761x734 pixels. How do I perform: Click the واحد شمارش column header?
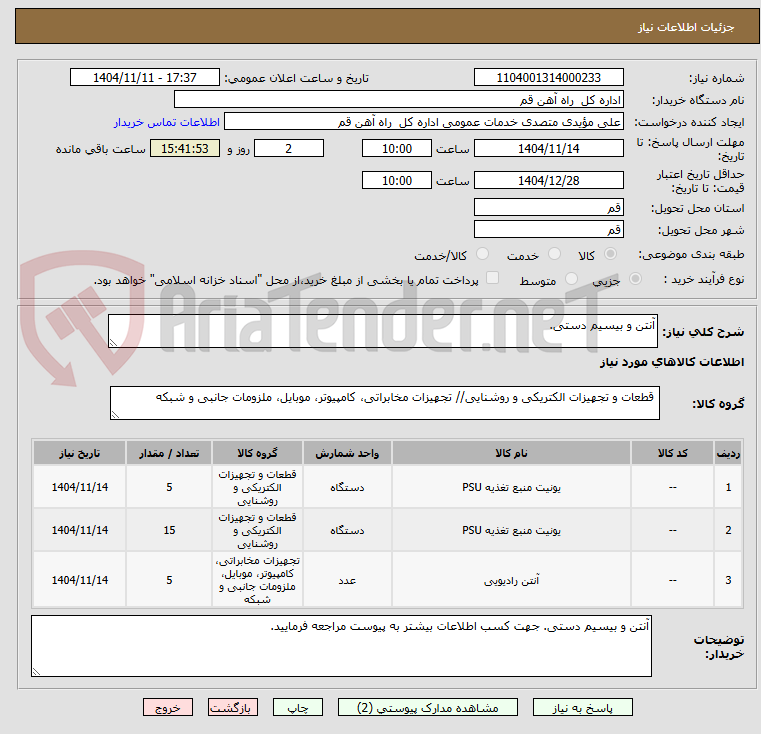coord(347,453)
